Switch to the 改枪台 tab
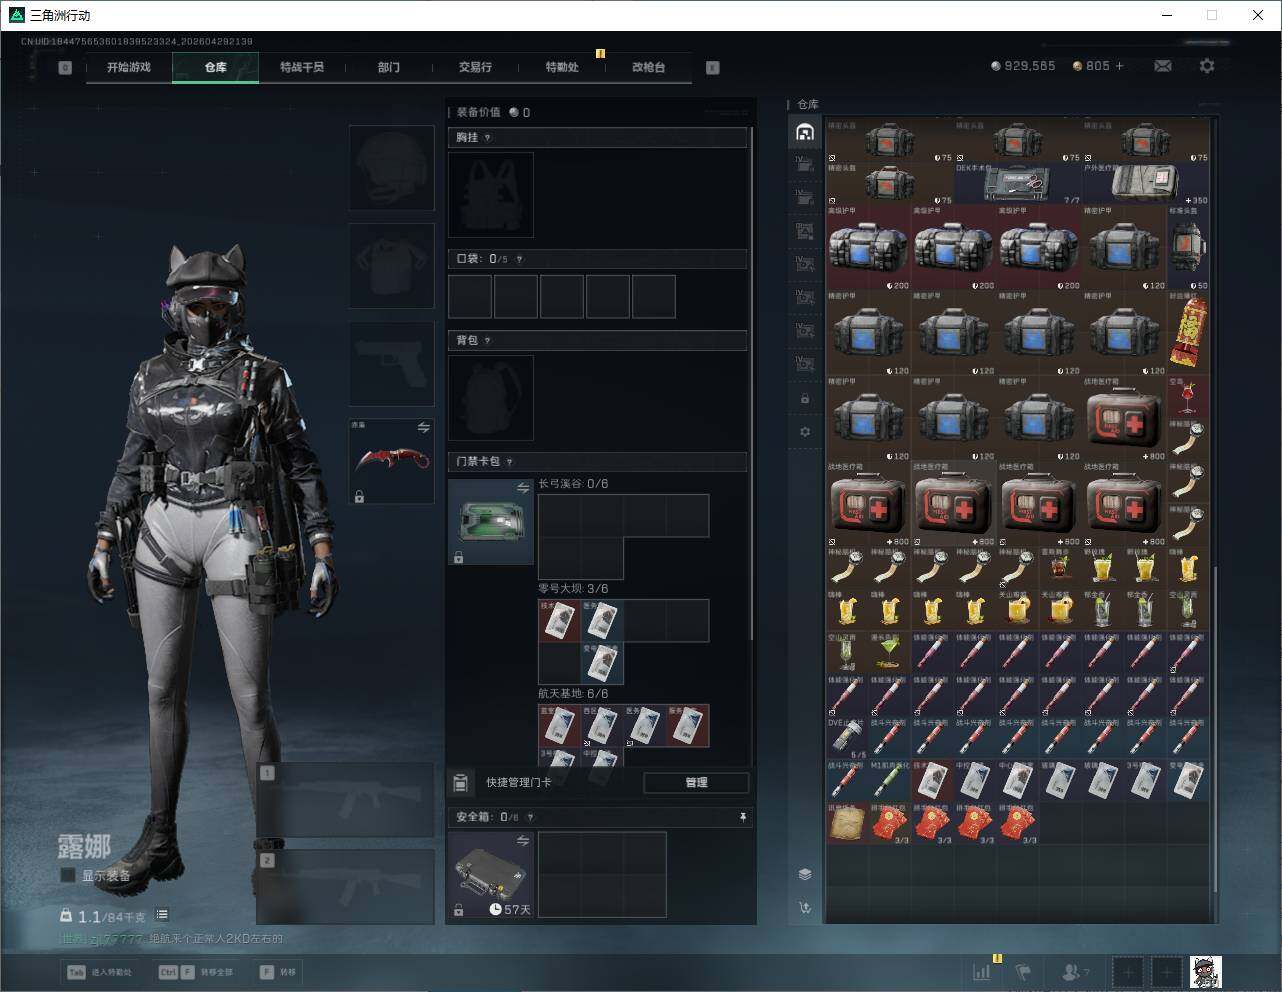 click(649, 67)
